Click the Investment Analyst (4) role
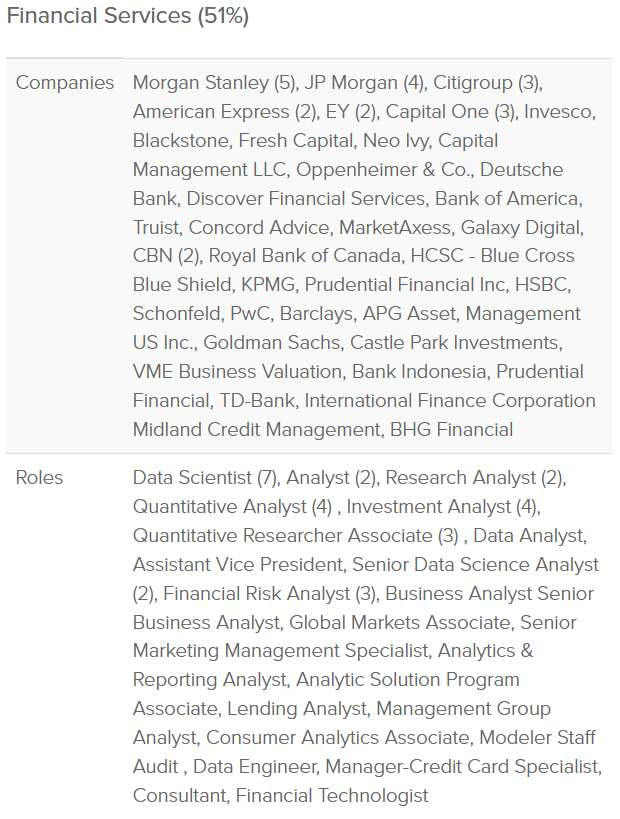 (441, 507)
